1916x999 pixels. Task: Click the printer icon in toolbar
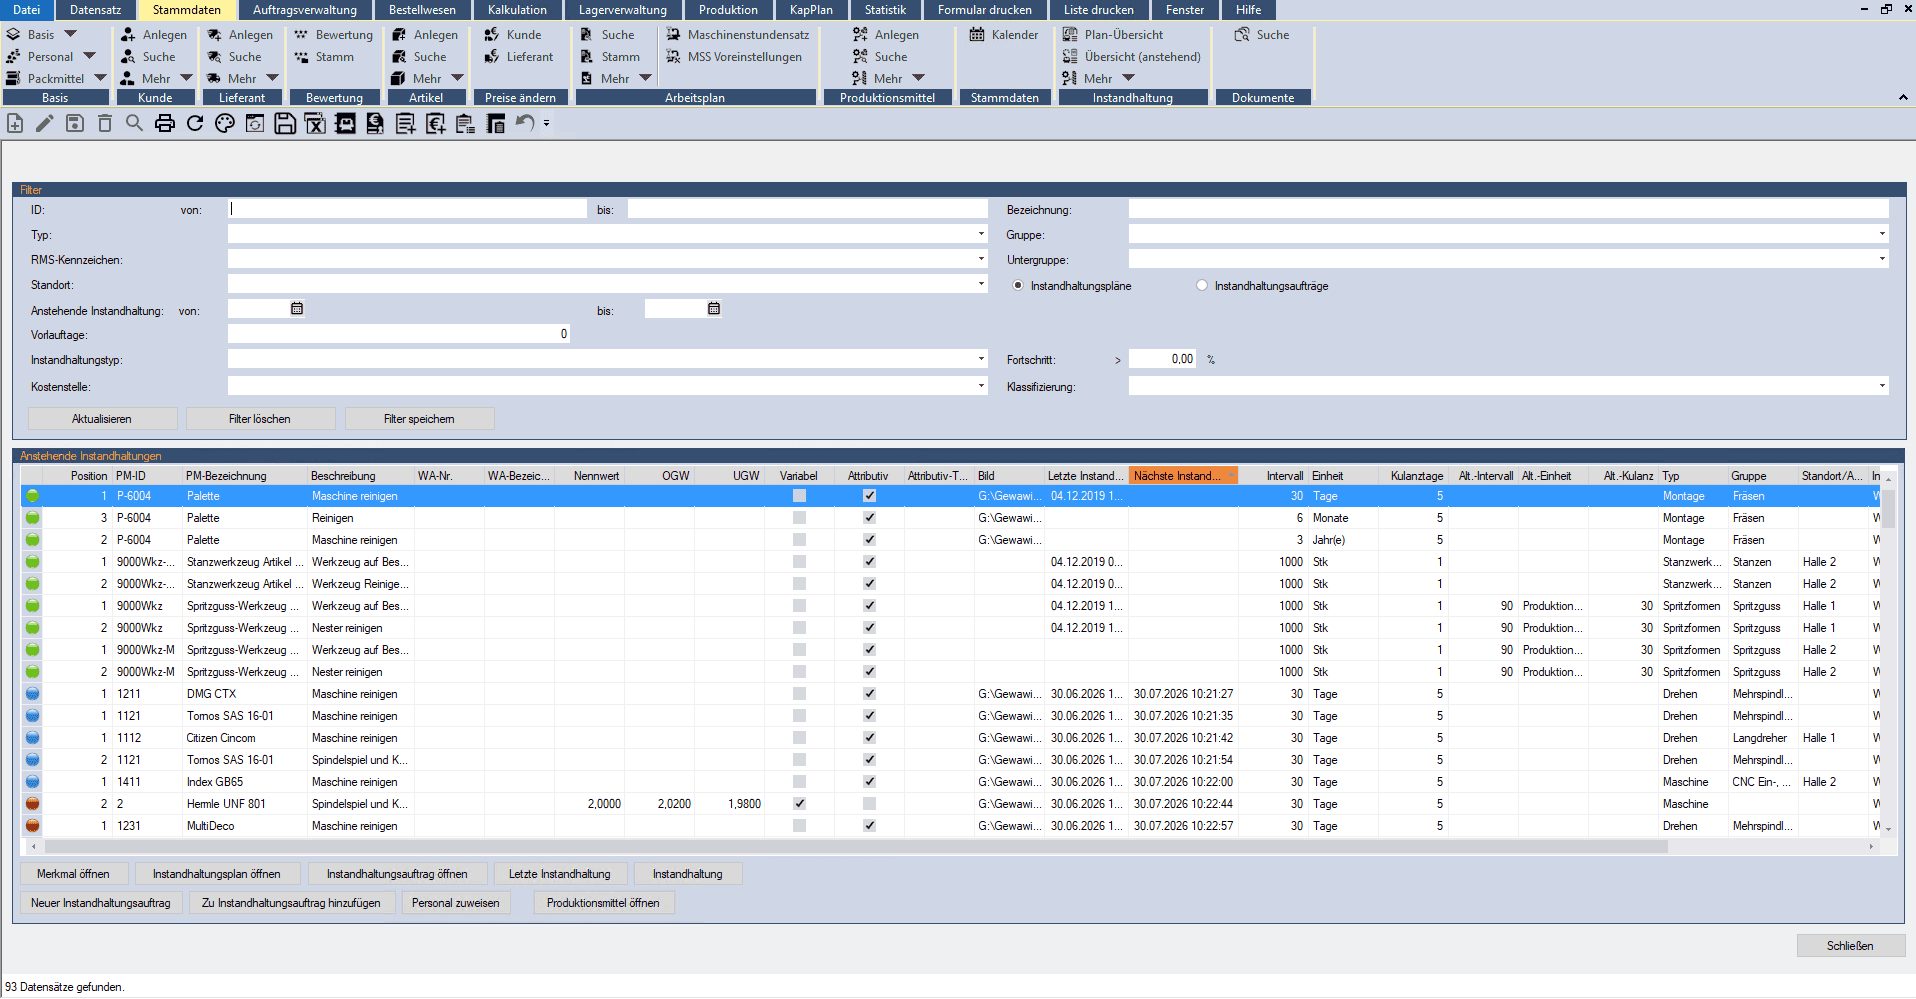[165, 123]
